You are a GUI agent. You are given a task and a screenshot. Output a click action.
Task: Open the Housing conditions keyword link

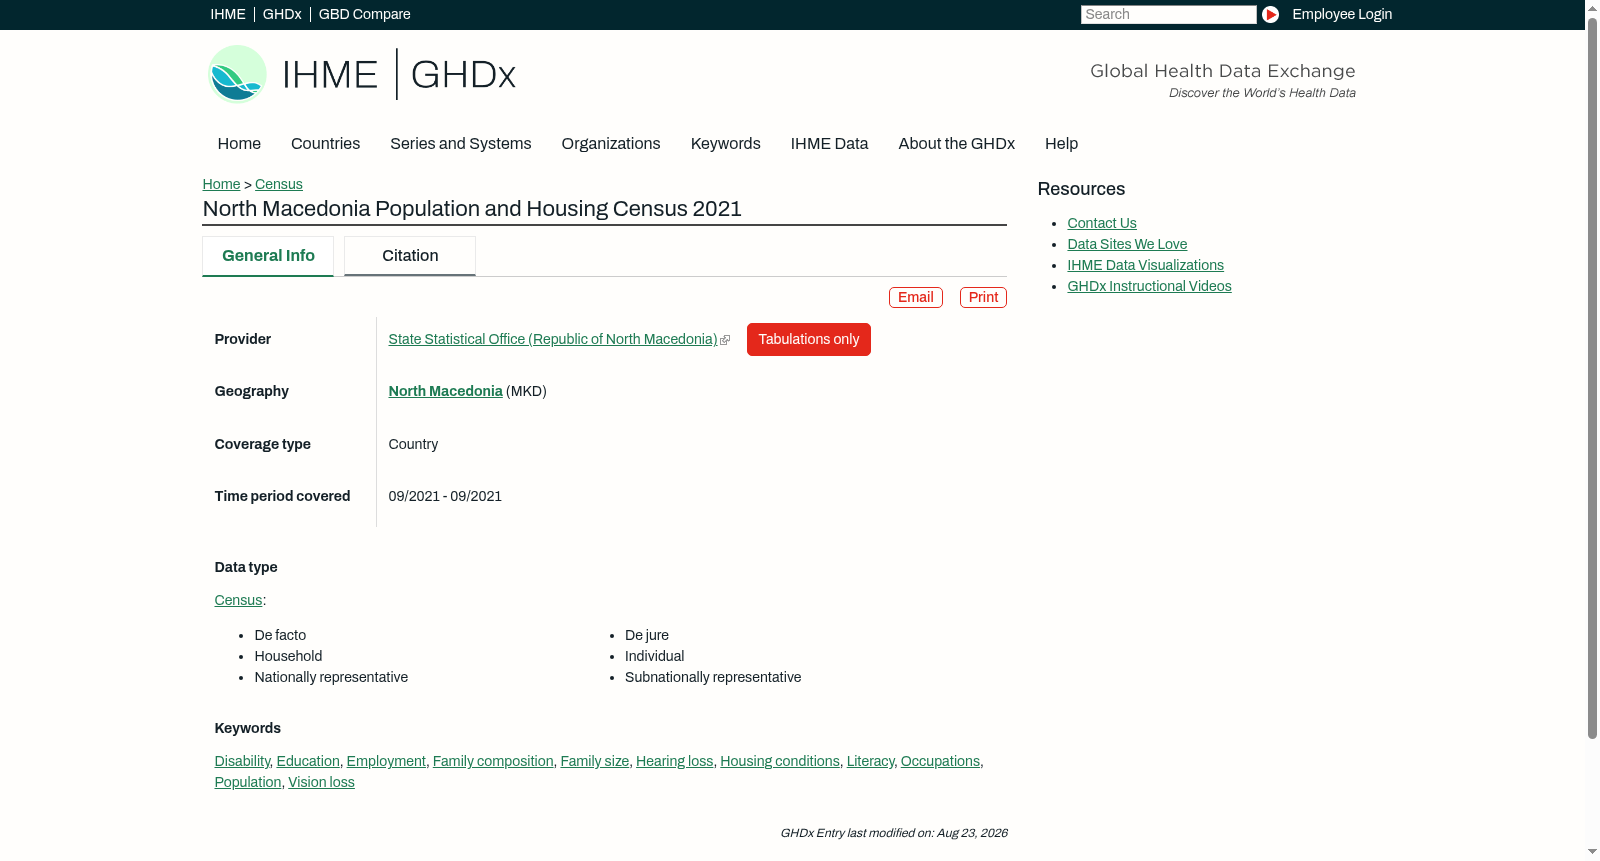[x=780, y=761]
